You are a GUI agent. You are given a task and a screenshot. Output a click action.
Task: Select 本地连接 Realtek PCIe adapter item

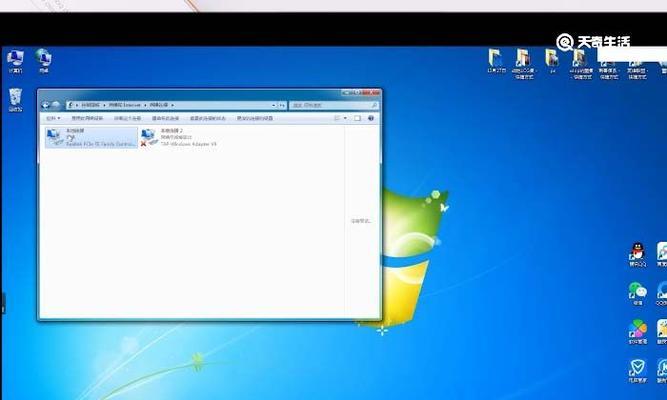(91, 137)
